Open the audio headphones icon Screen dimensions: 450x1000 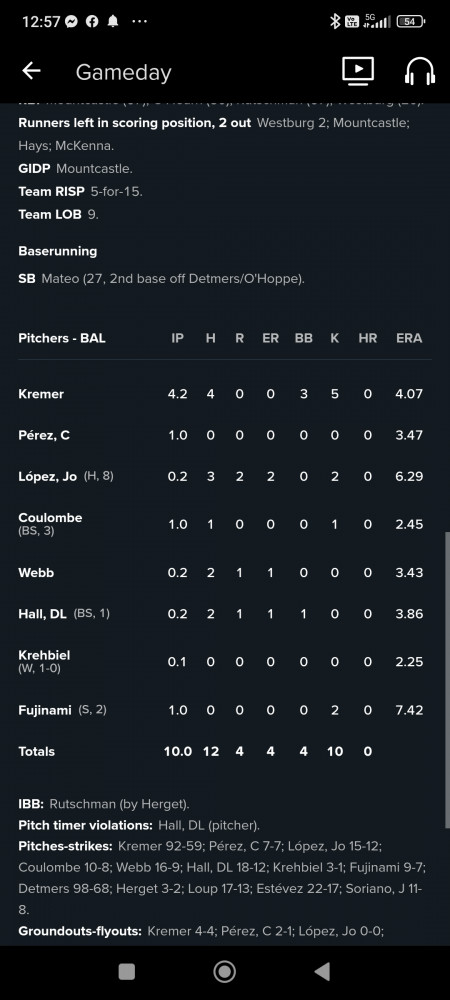click(420, 71)
